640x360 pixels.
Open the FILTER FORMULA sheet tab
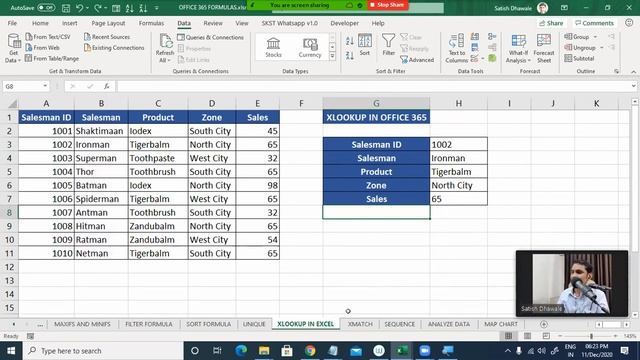coord(149,324)
